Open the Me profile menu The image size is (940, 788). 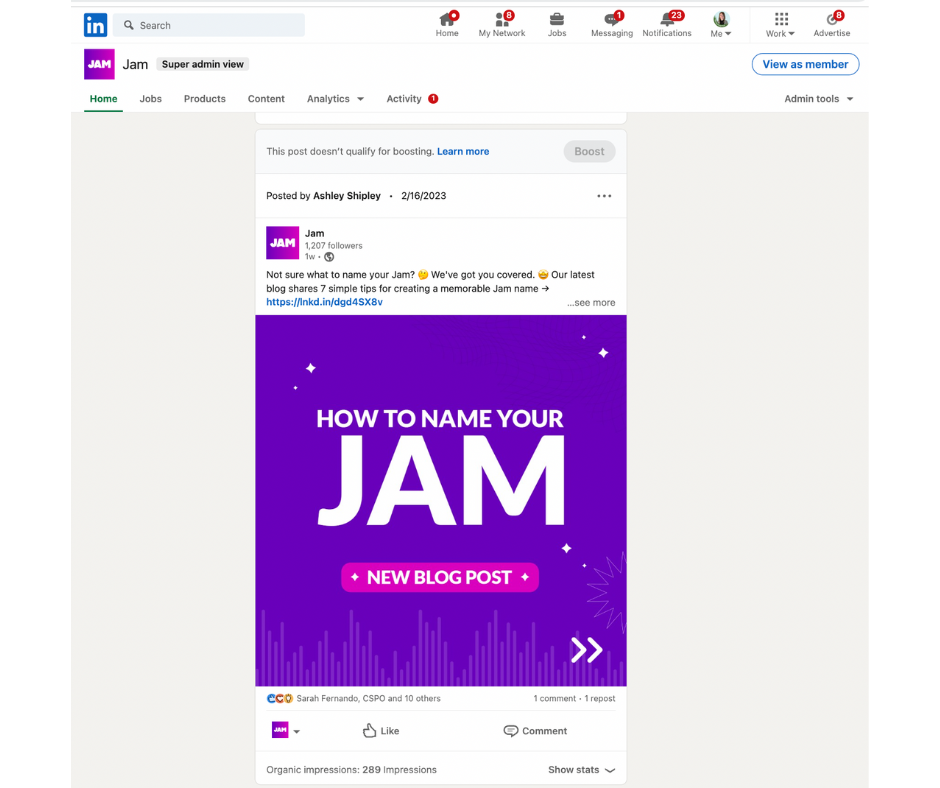721,25
